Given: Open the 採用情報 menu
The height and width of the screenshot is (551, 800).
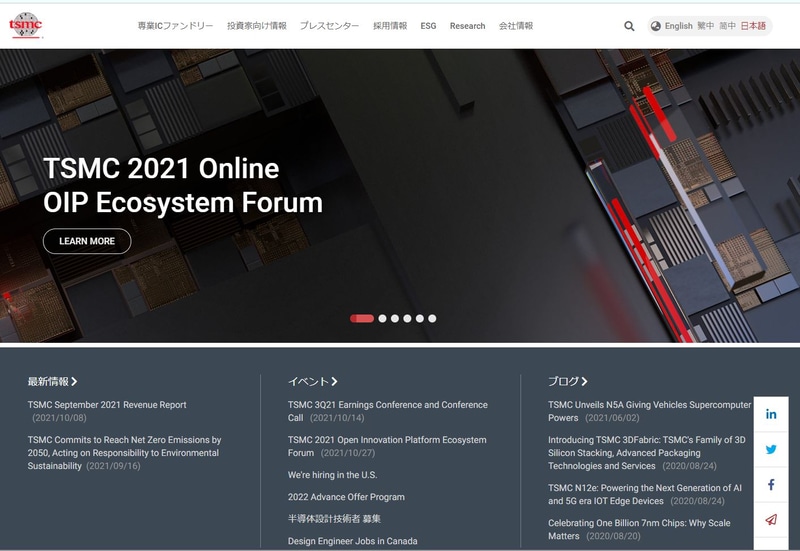Looking at the screenshot, I should click(x=390, y=26).
